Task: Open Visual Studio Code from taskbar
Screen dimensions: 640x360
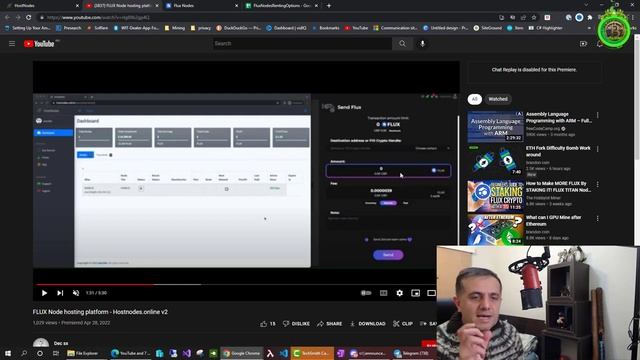Action: (x=284, y=353)
